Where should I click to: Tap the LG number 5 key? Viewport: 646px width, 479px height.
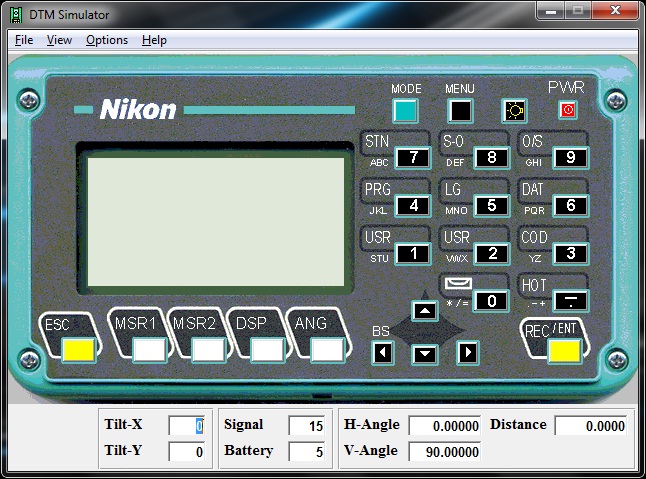[x=492, y=206]
